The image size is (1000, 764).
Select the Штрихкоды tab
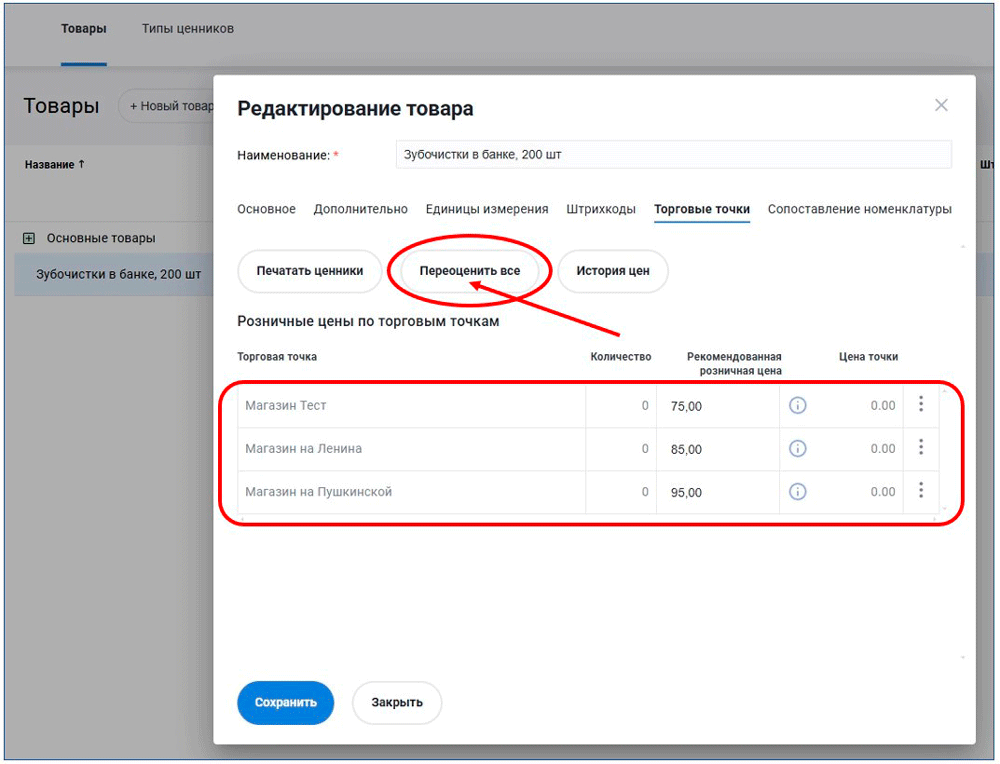600,209
